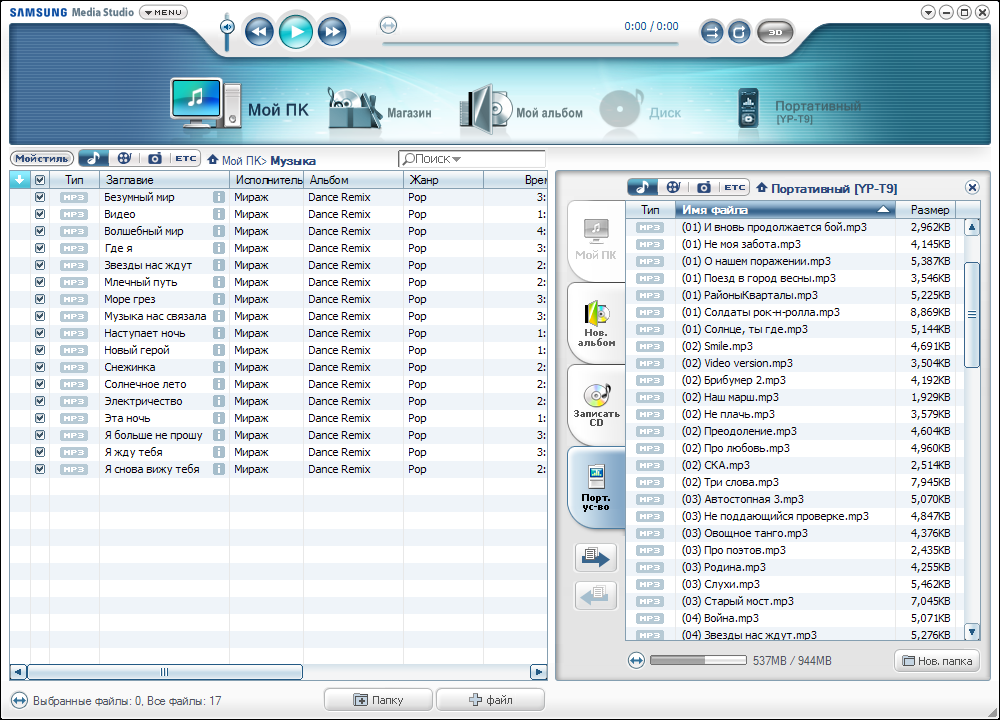The width and height of the screenshot is (1000, 720).
Task: Toggle shuffle mode in the player
Action: point(712,33)
